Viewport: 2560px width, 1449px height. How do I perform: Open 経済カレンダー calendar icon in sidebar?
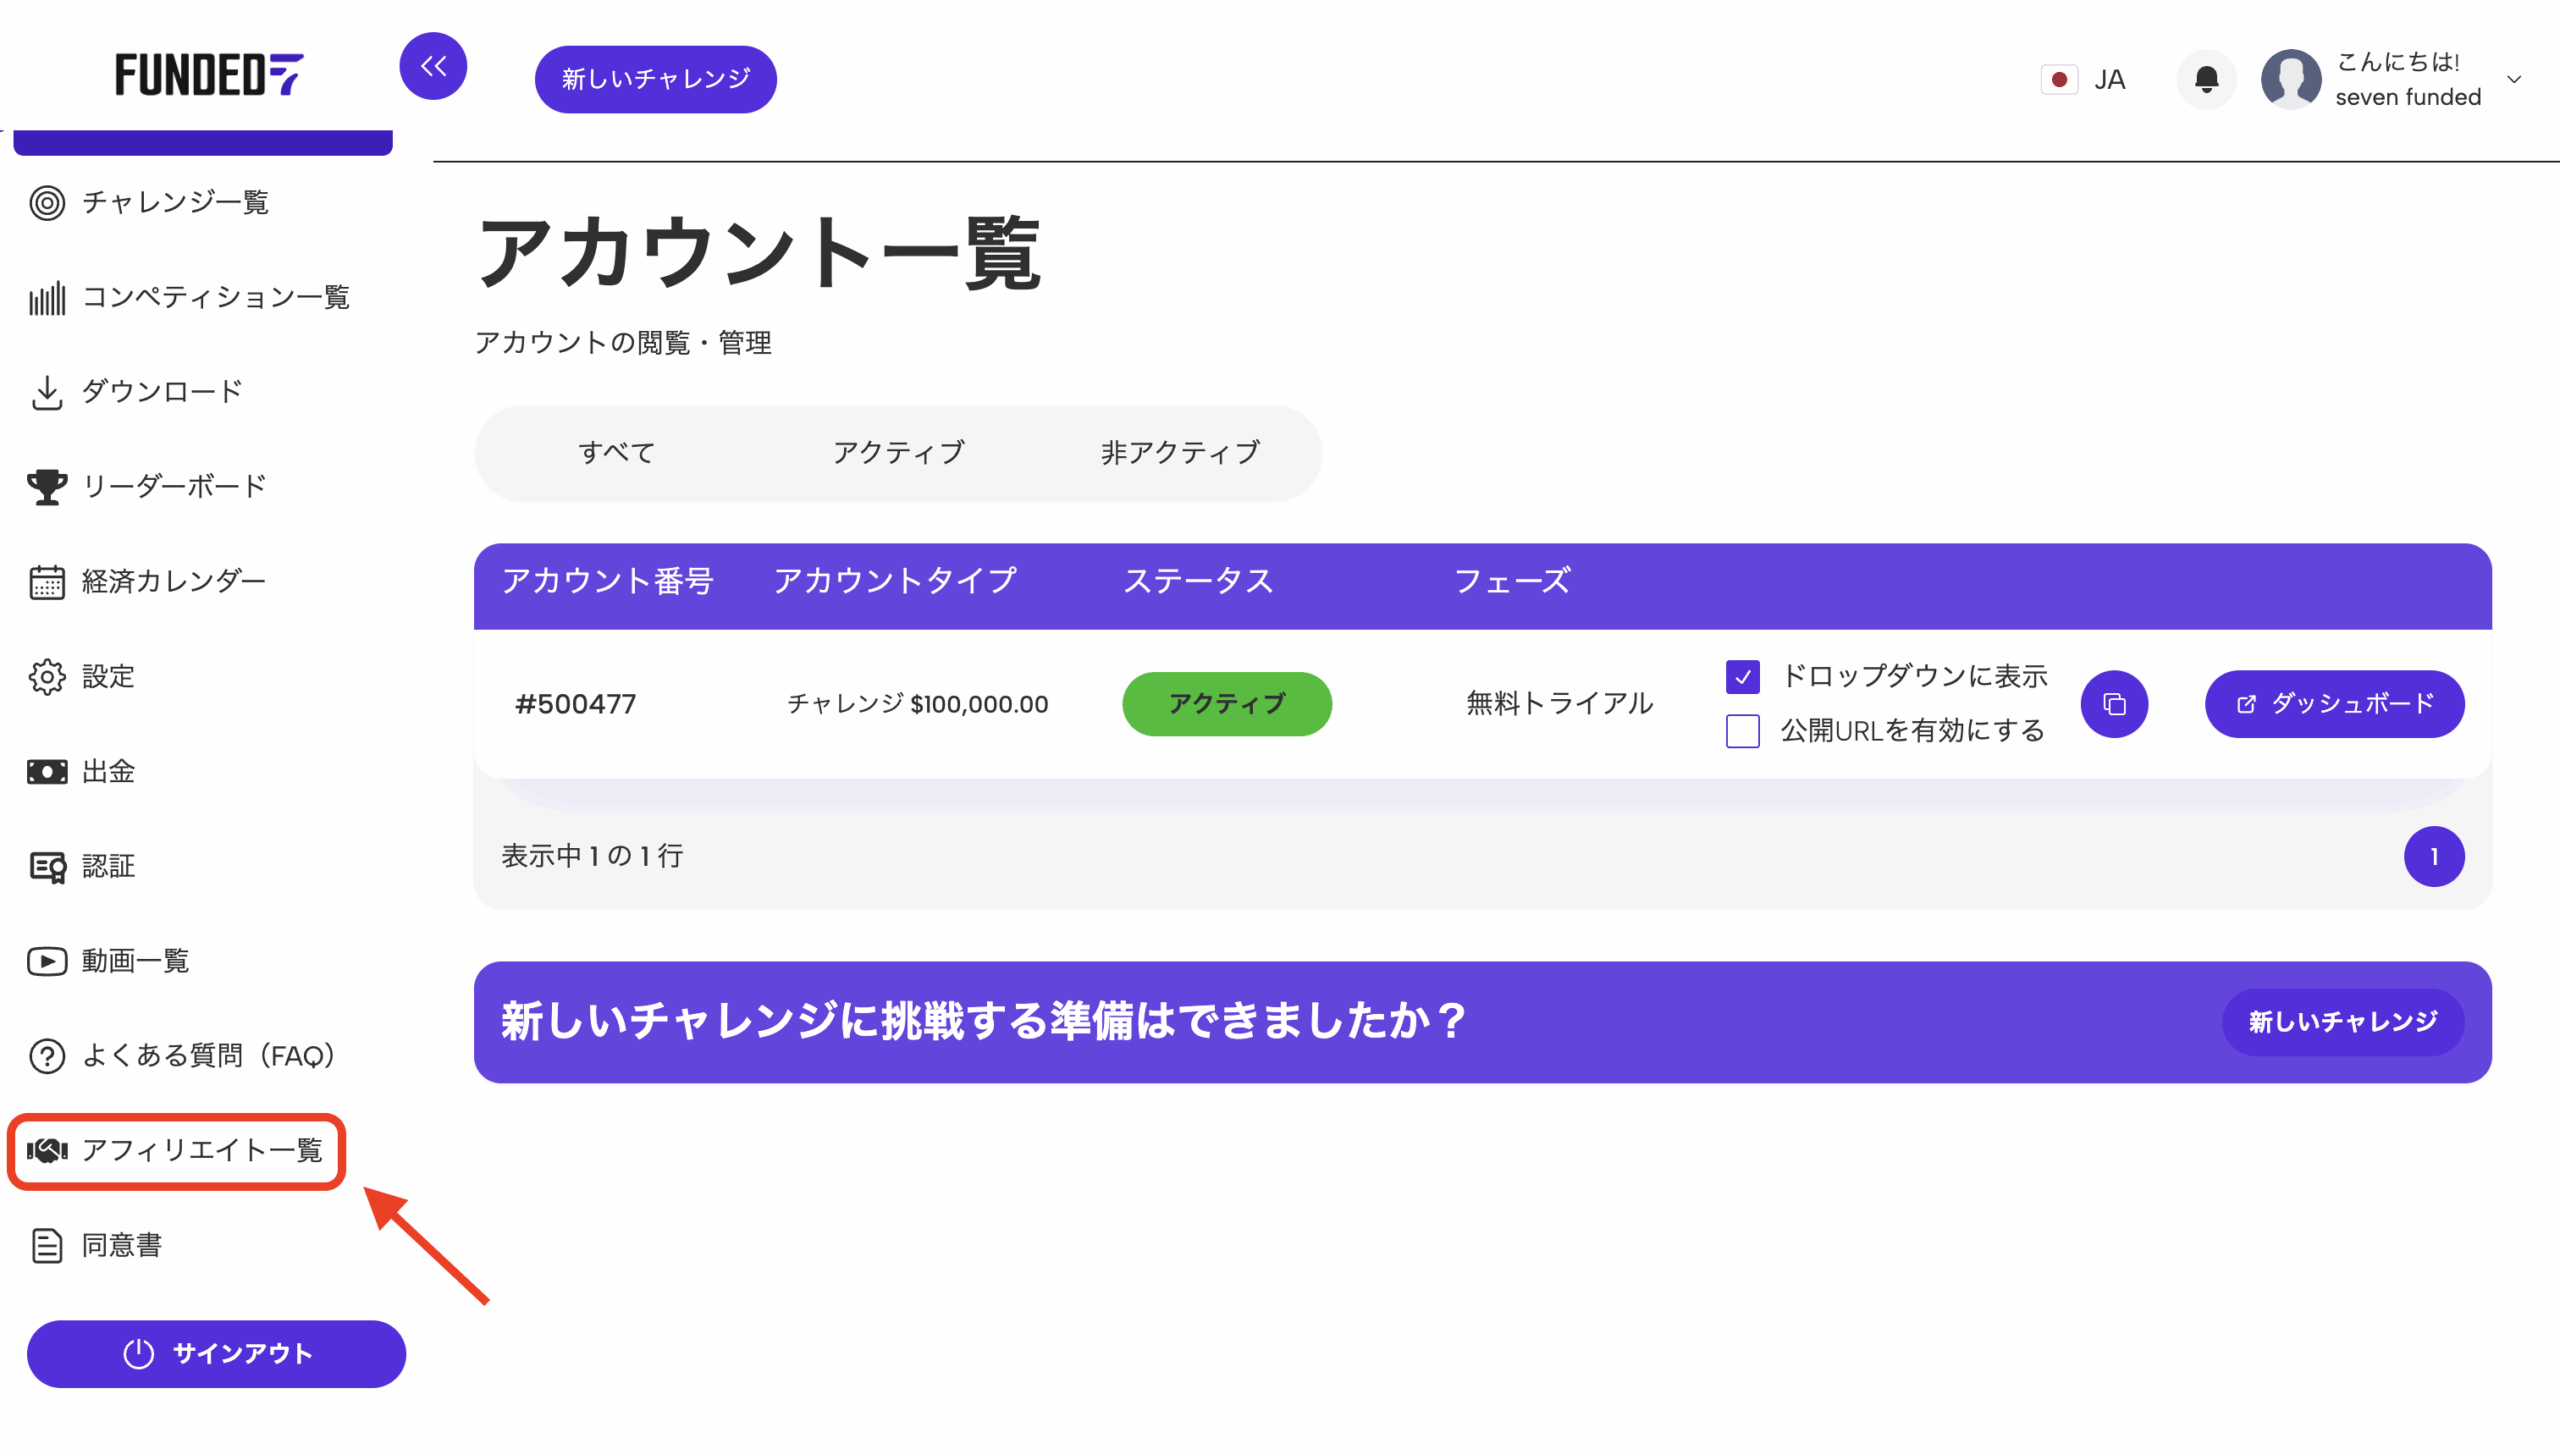click(46, 582)
